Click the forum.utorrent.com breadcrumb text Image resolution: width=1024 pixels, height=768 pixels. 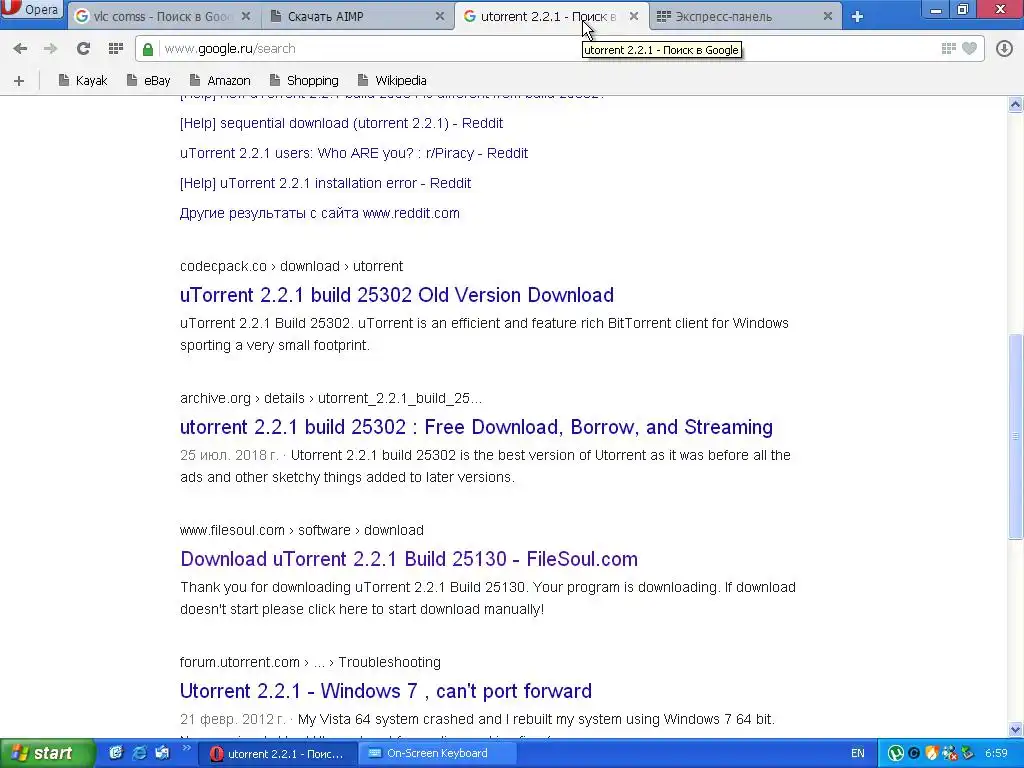(x=310, y=662)
